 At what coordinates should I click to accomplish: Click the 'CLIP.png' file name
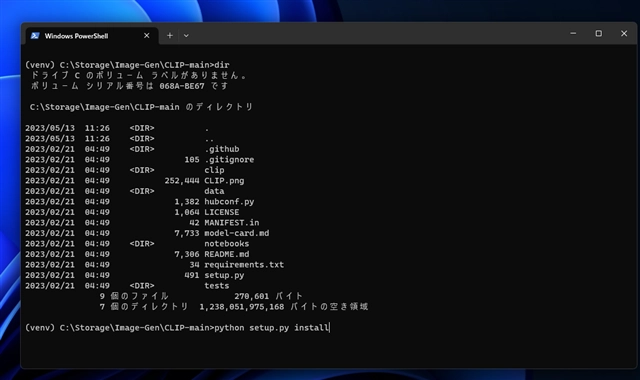[224, 181]
